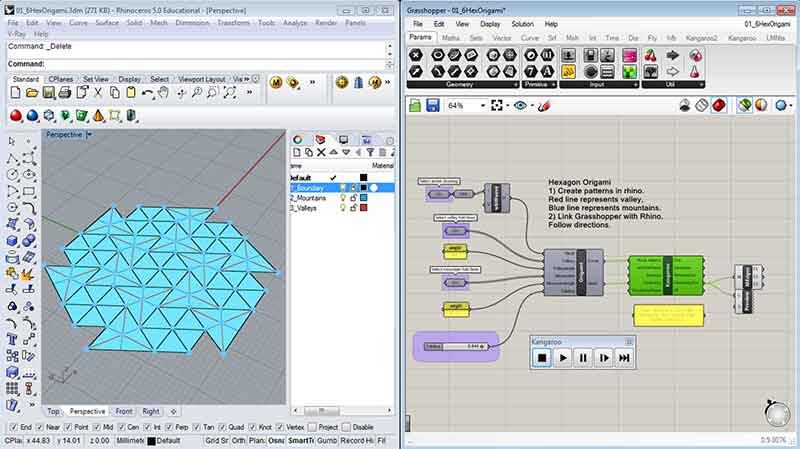Click the letter A text parameter icon
Viewport: 800px width, 449px height.
[x=547, y=72]
